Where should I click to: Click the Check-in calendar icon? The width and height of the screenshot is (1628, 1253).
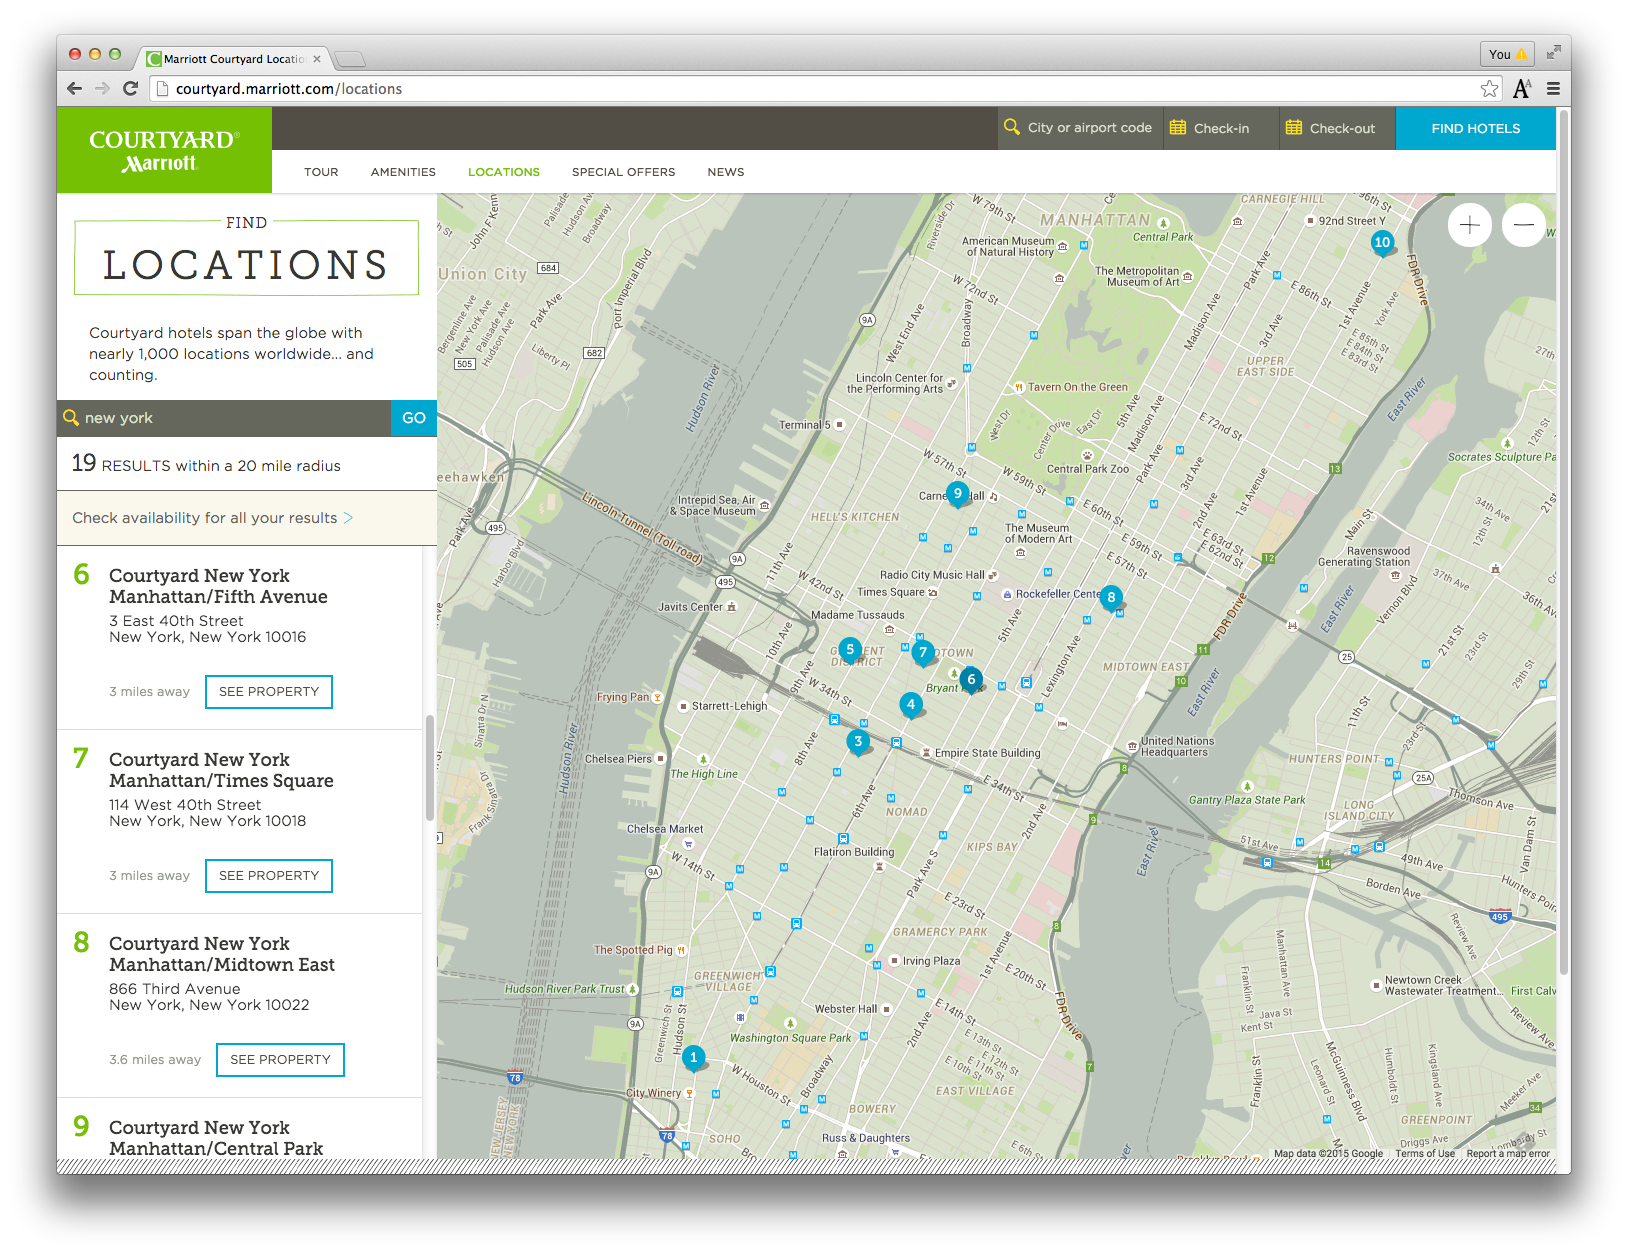point(1178,128)
